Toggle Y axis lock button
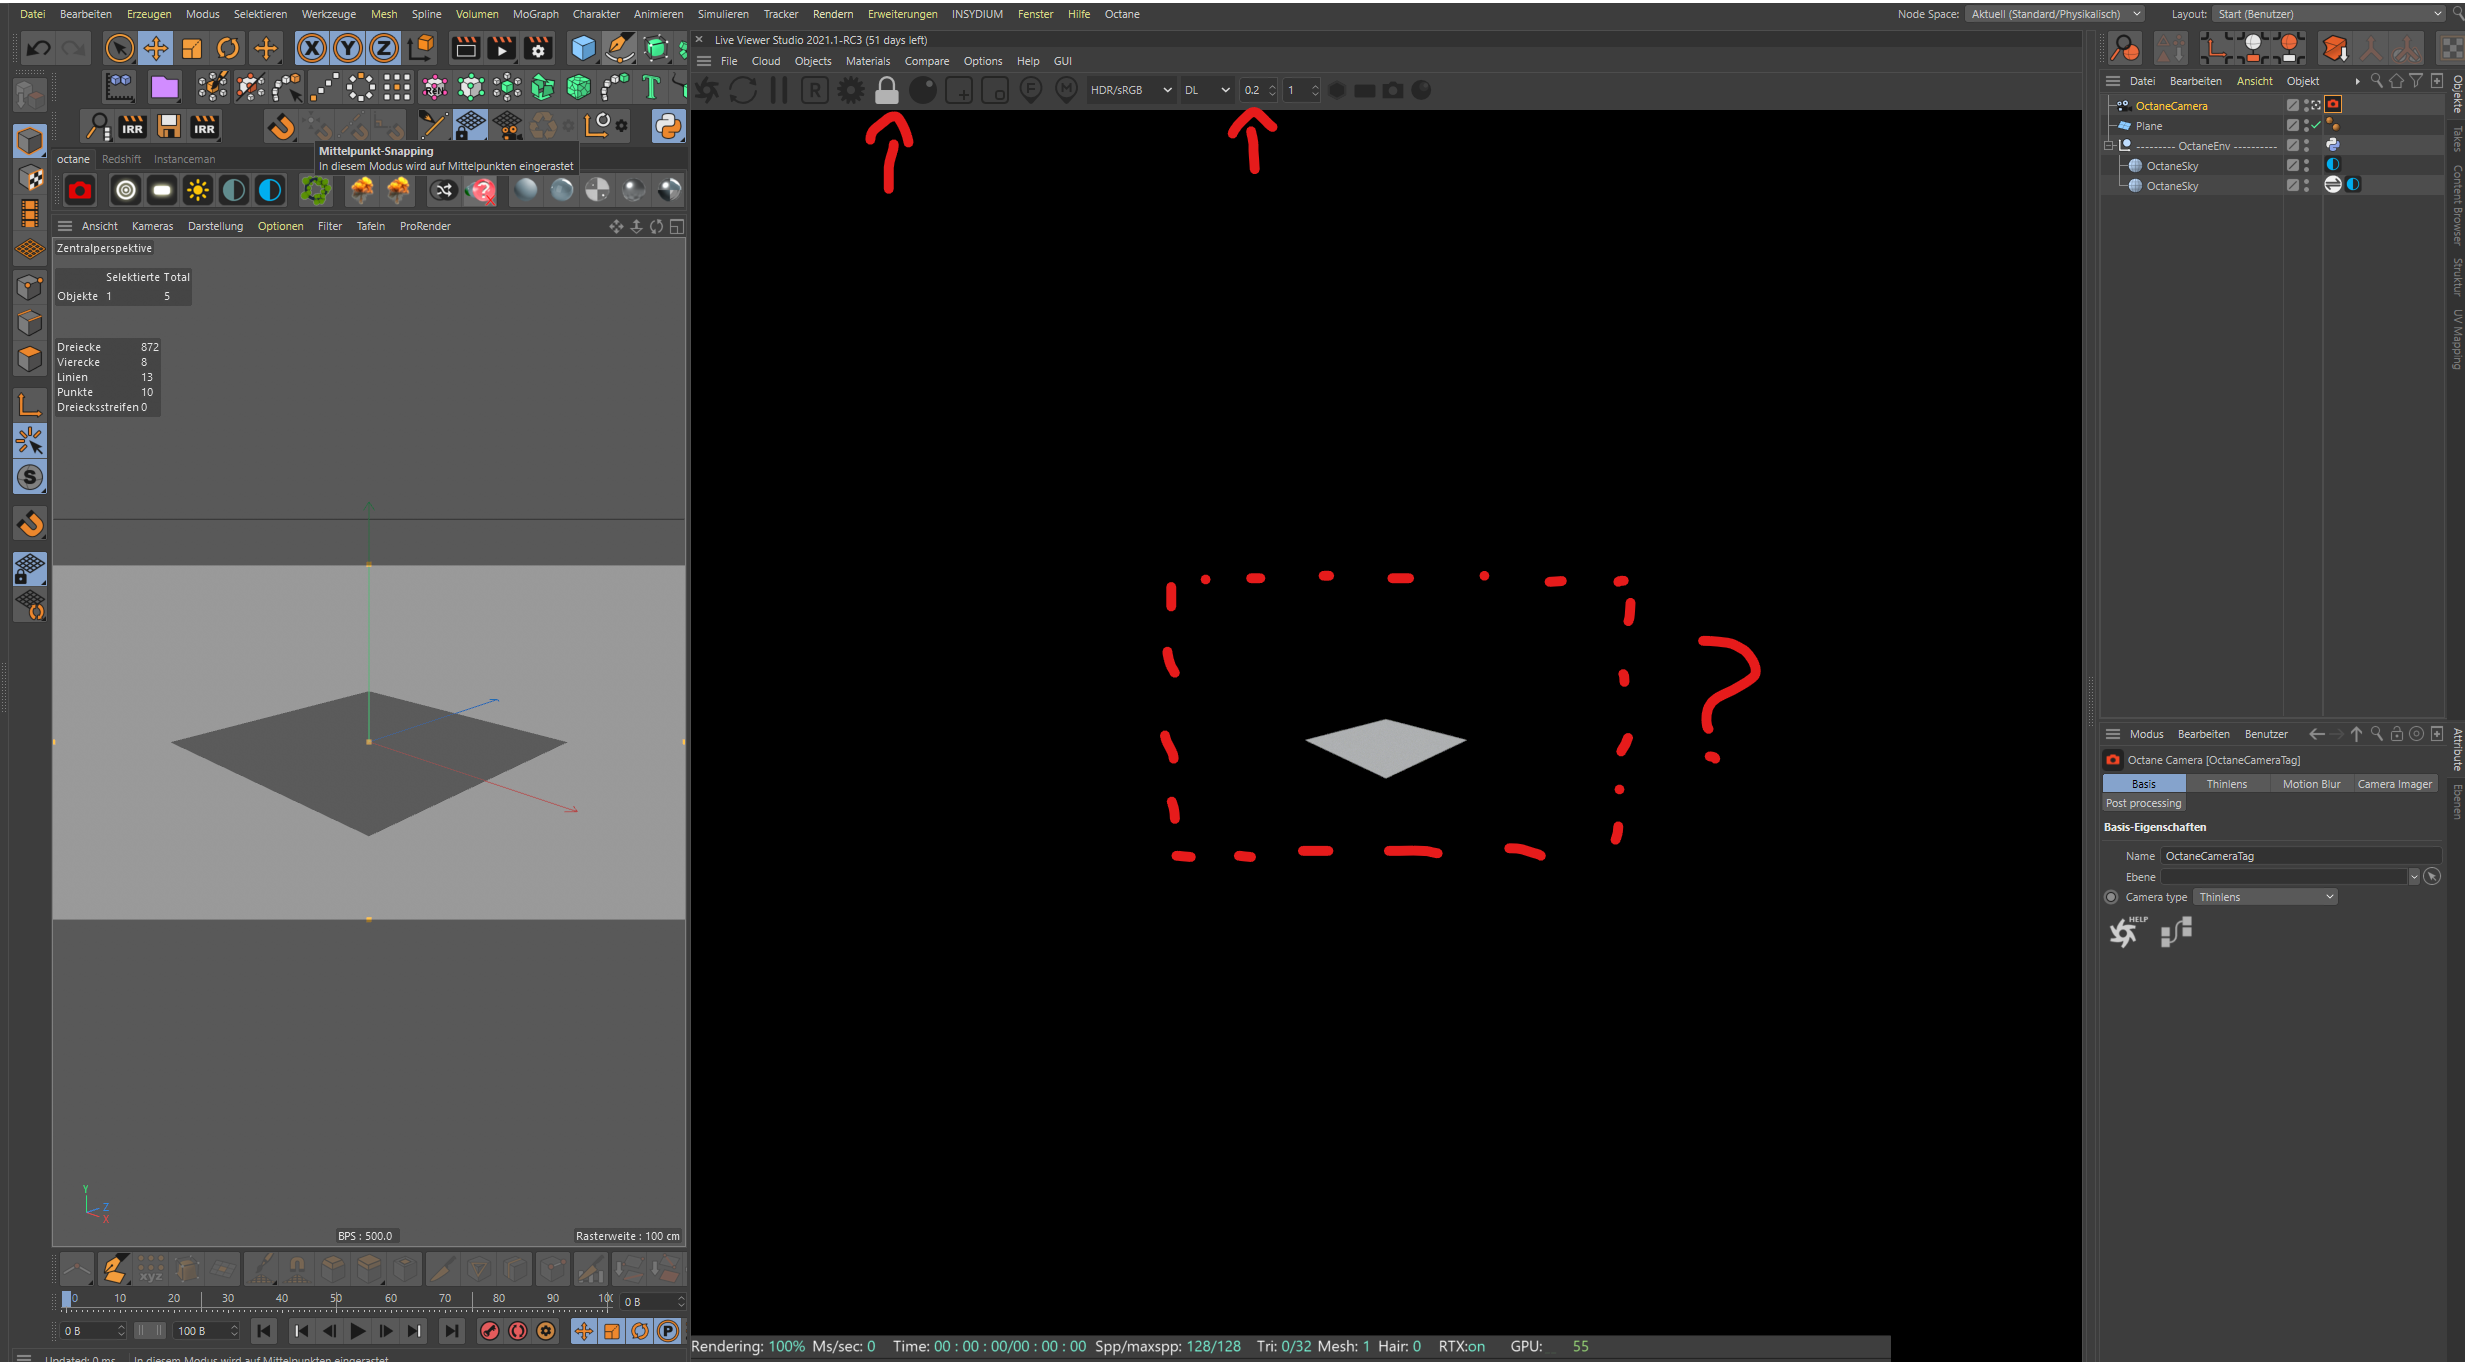Image resolution: width=2465 pixels, height=1362 pixels. (348, 48)
